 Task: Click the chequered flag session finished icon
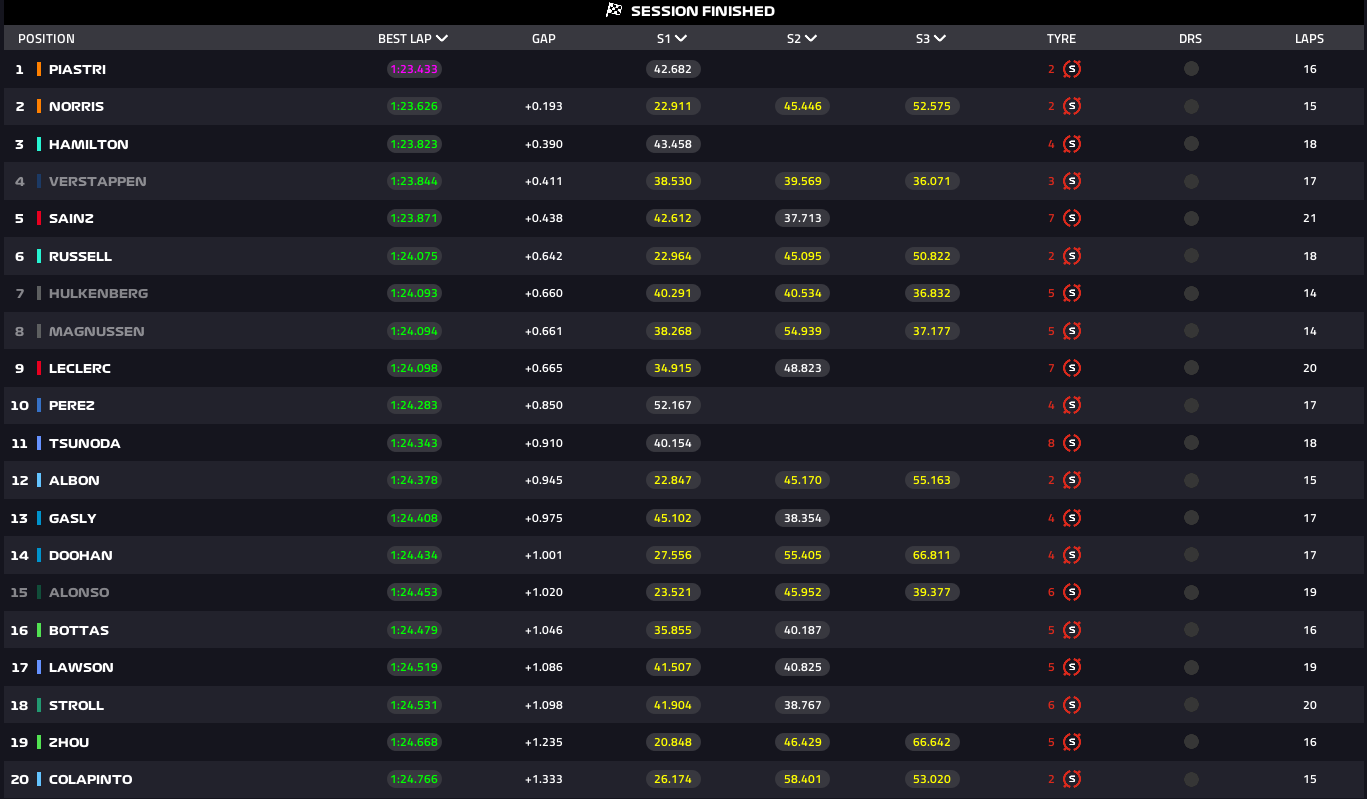[x=615, y=11]
